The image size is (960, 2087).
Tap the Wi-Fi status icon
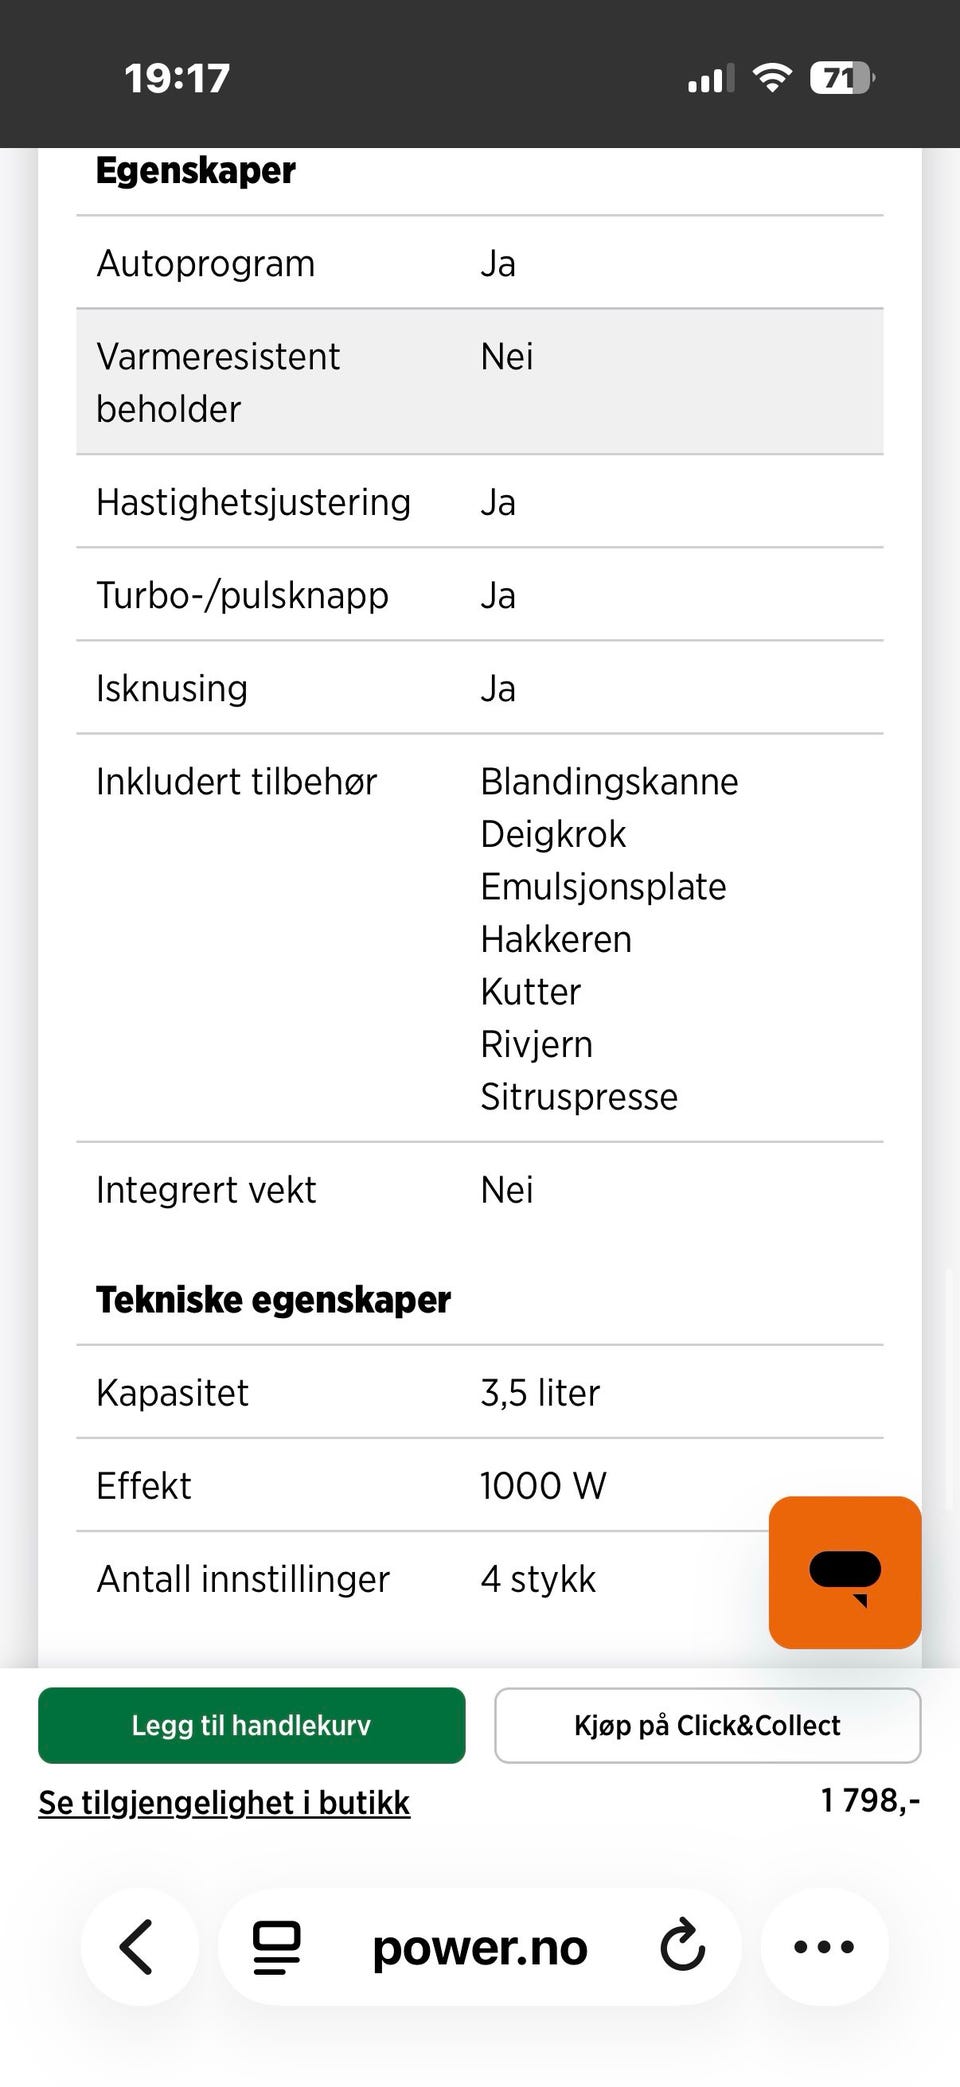click(771, 78)
